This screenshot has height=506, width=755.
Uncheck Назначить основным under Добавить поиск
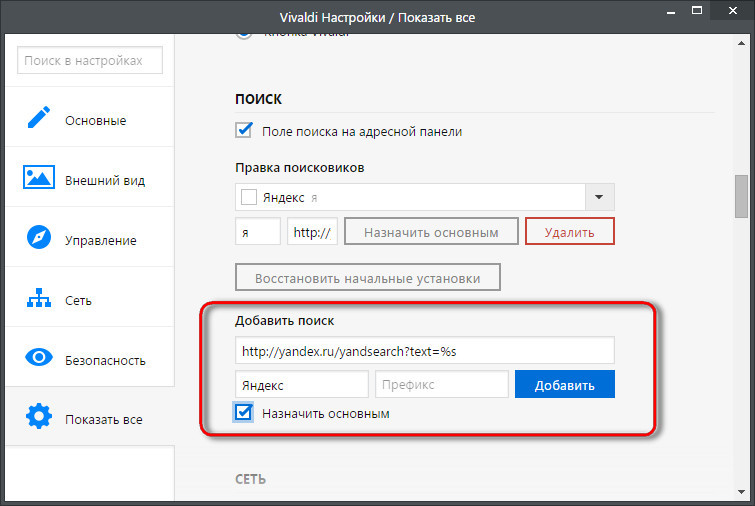[x=243, y=413]
